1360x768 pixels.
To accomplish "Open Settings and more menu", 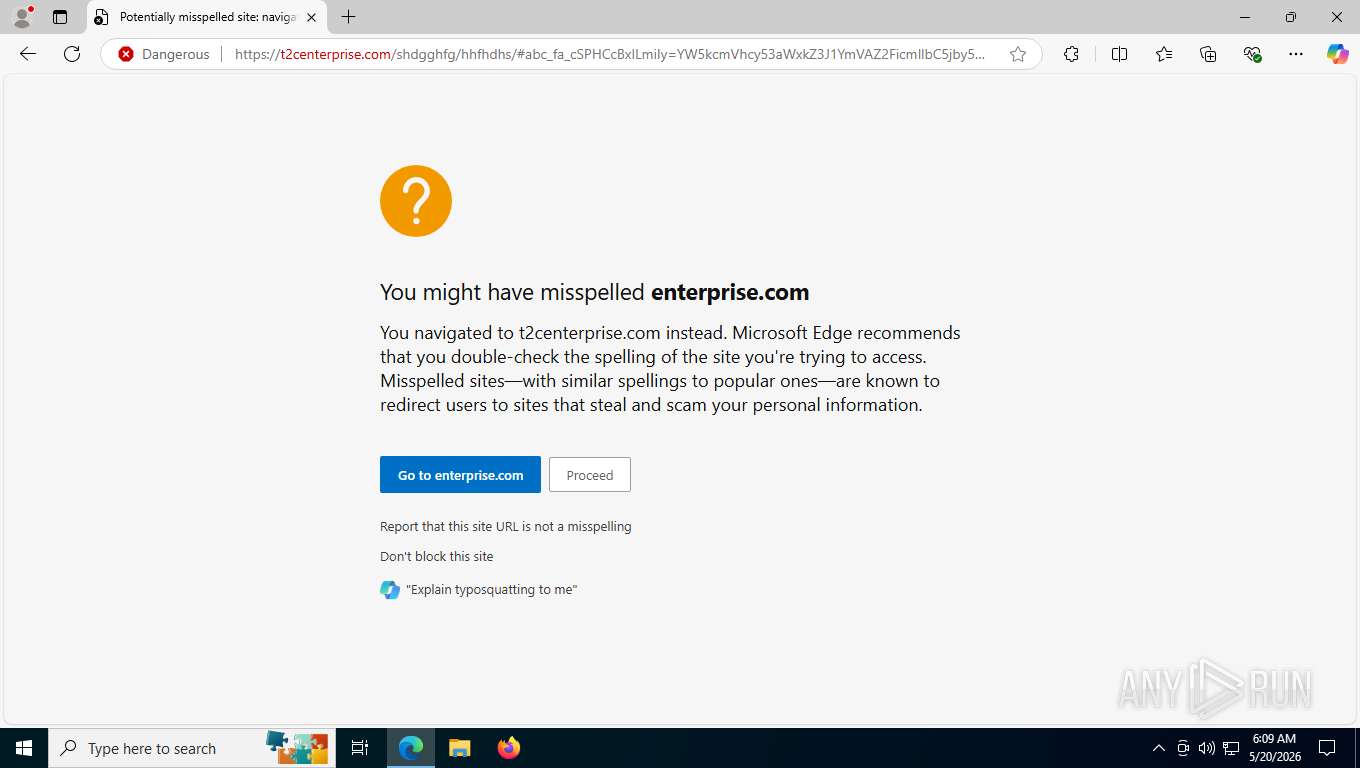I will tap(1296, 54).
